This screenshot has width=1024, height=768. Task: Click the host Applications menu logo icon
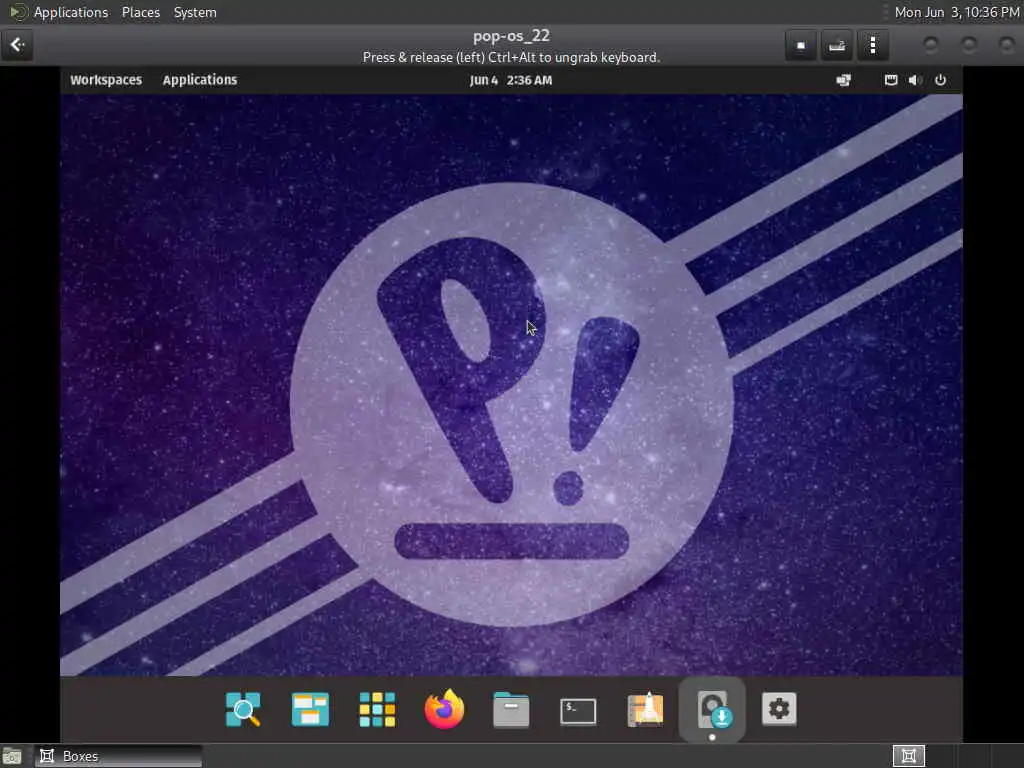pos(18,12)
